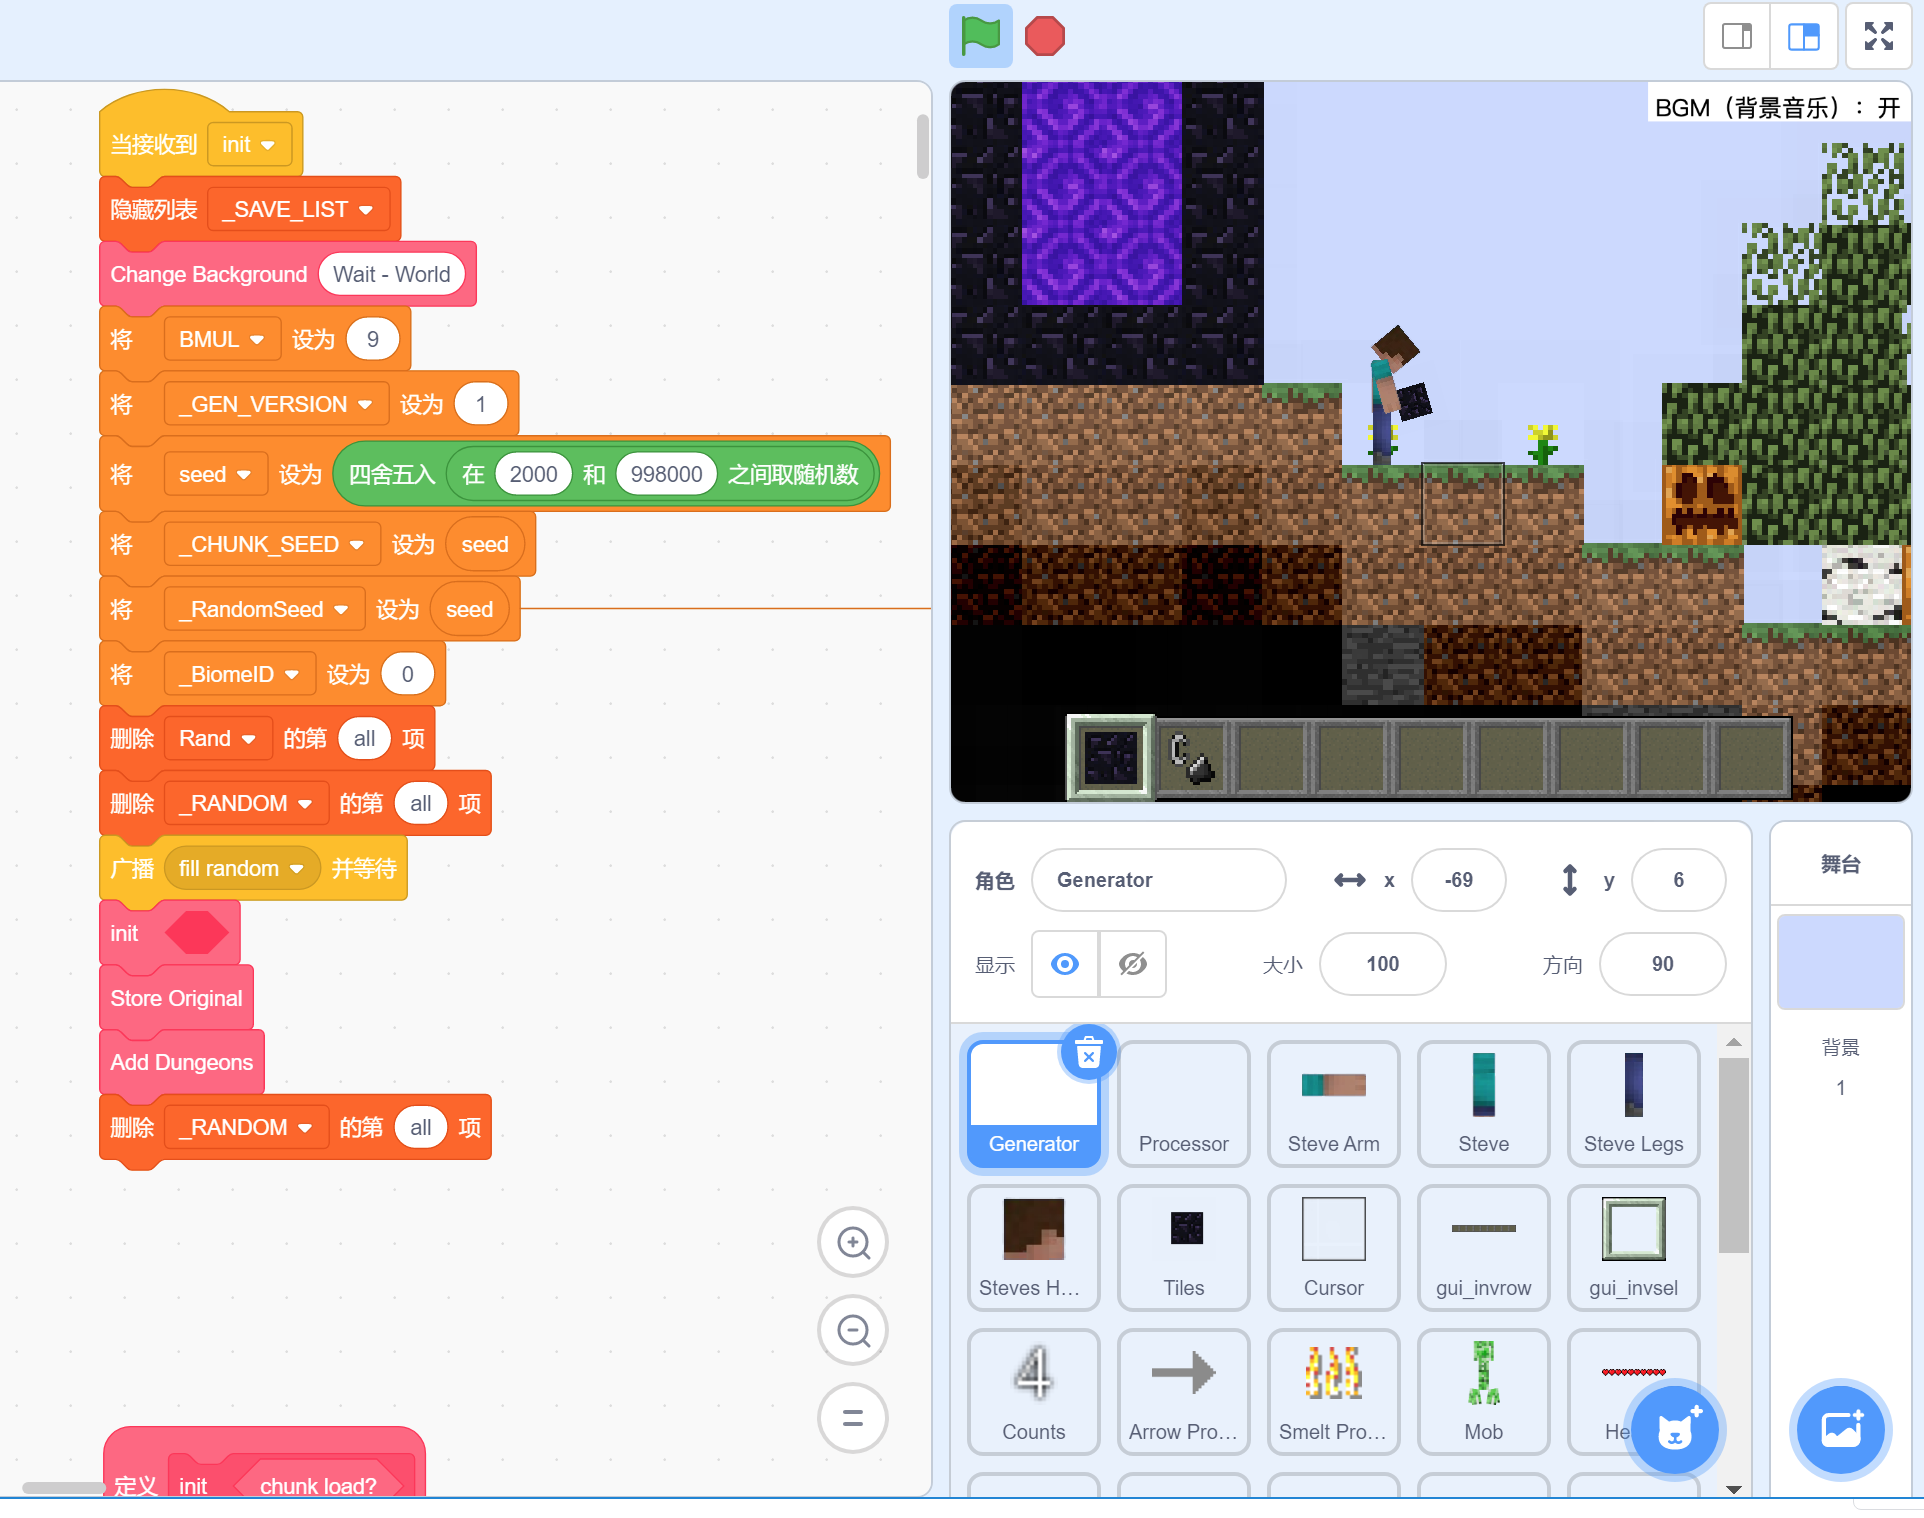Open the _CHUNK_SEED variable dropdown
The height and width of the screenshot is (1518, 1924).
click(271, 545)
